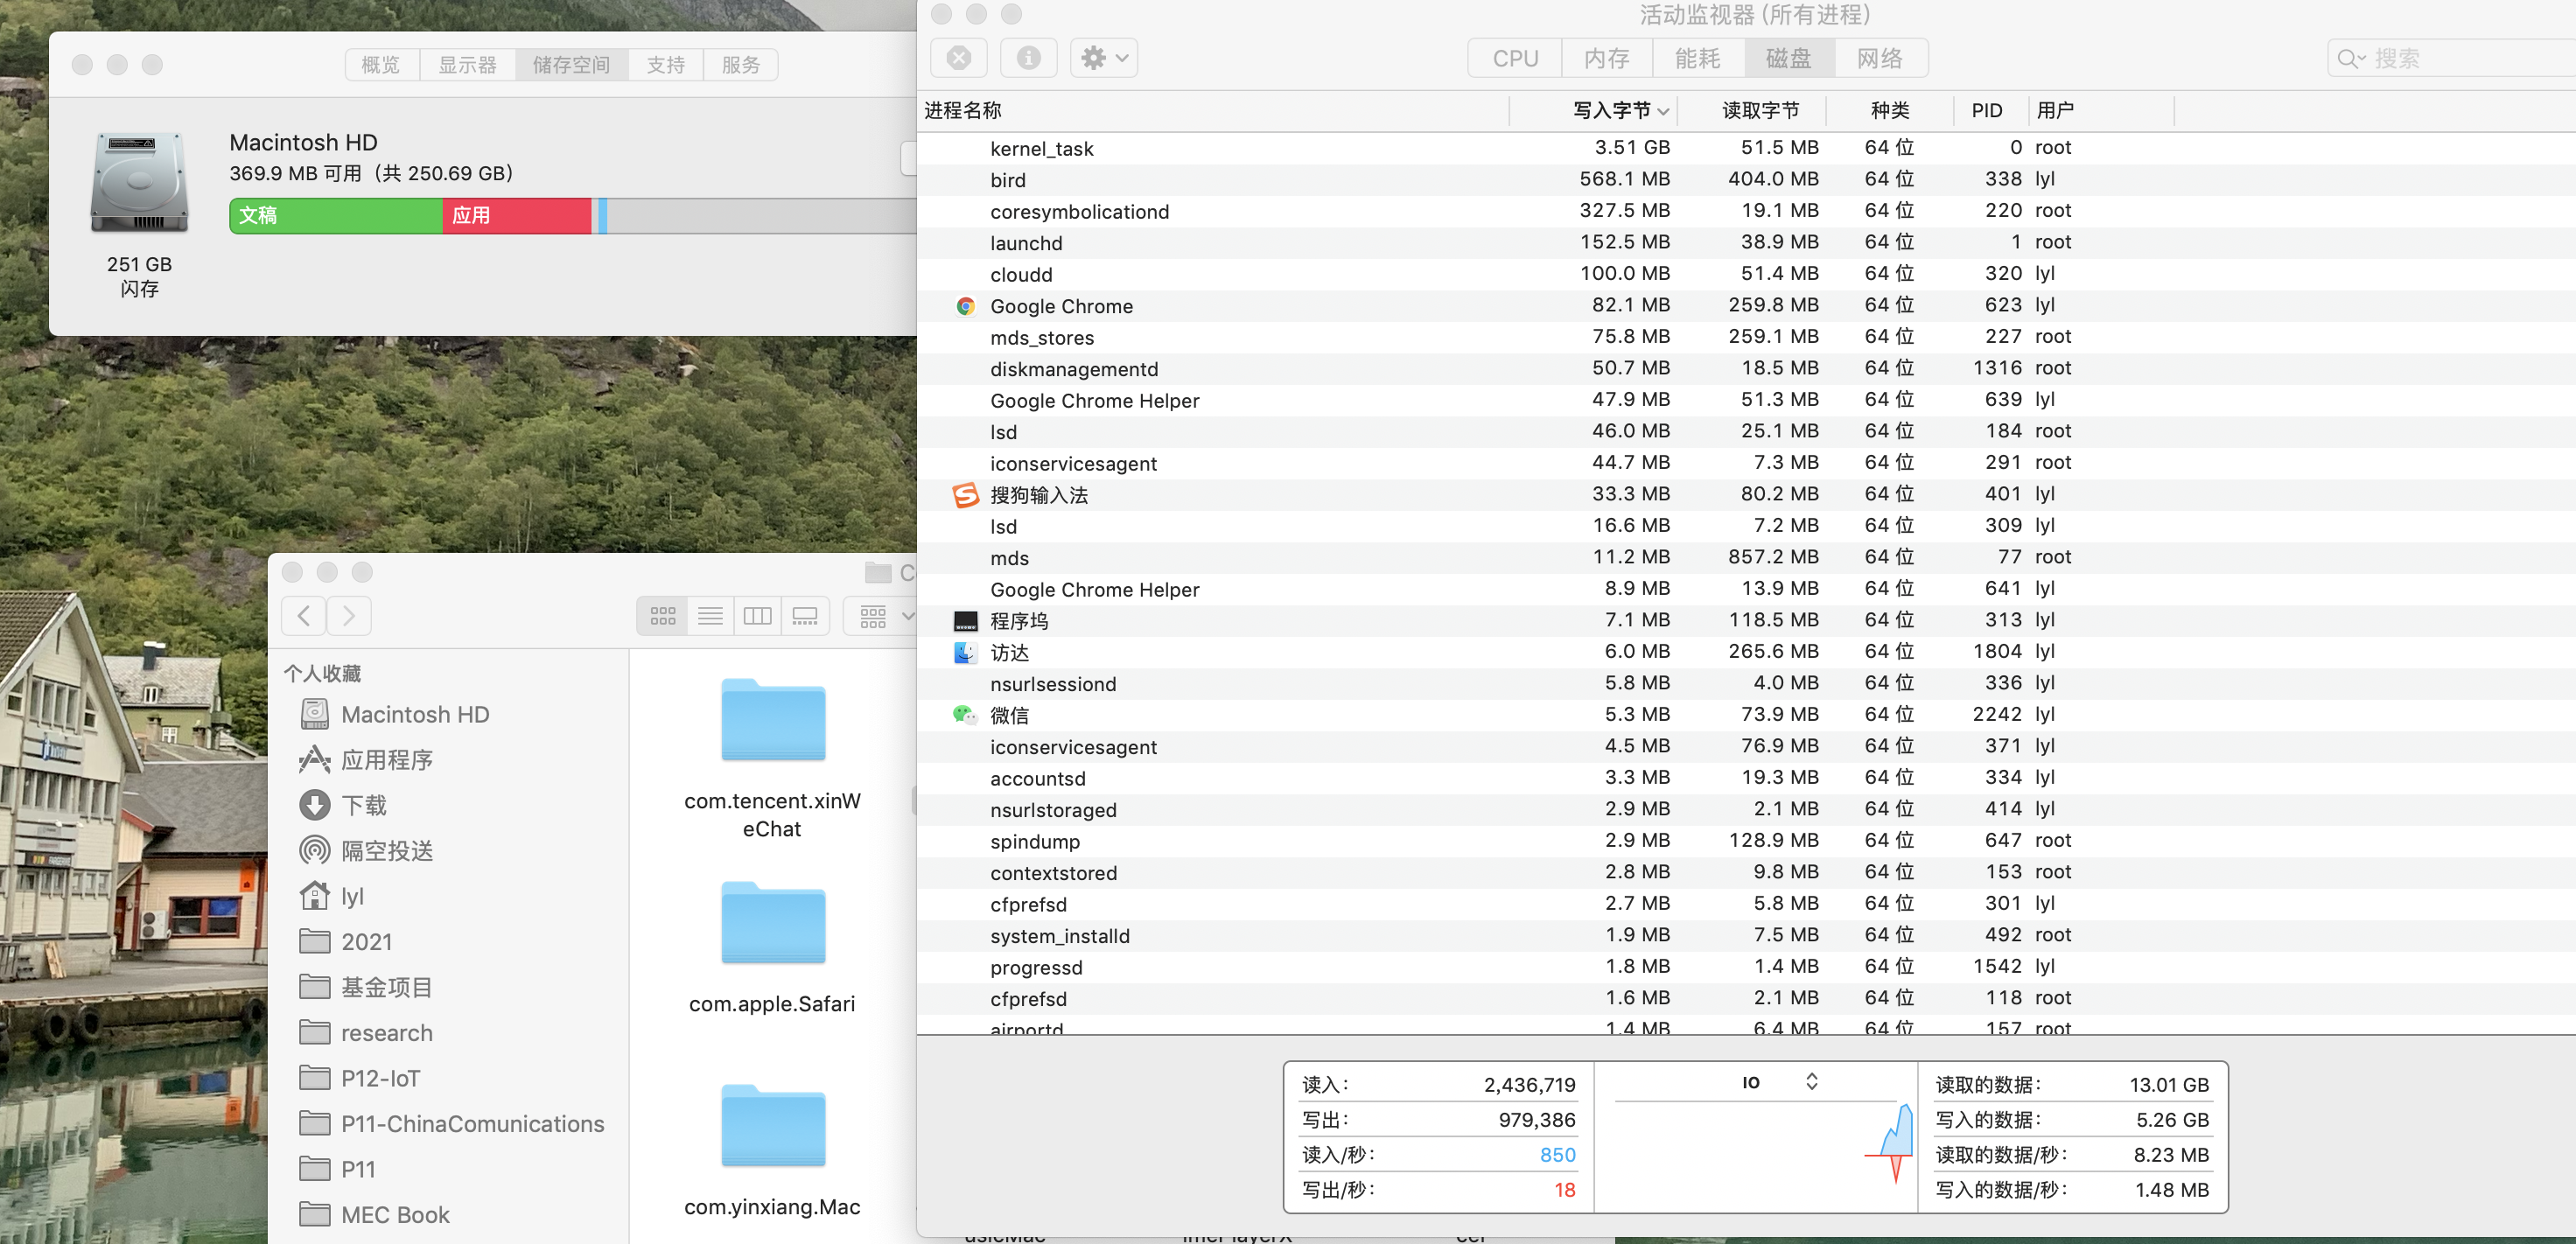Click the search field in Activity Monitor
The width and height of the screenshot is (2576, 1244).
[x=2460, y=58]
